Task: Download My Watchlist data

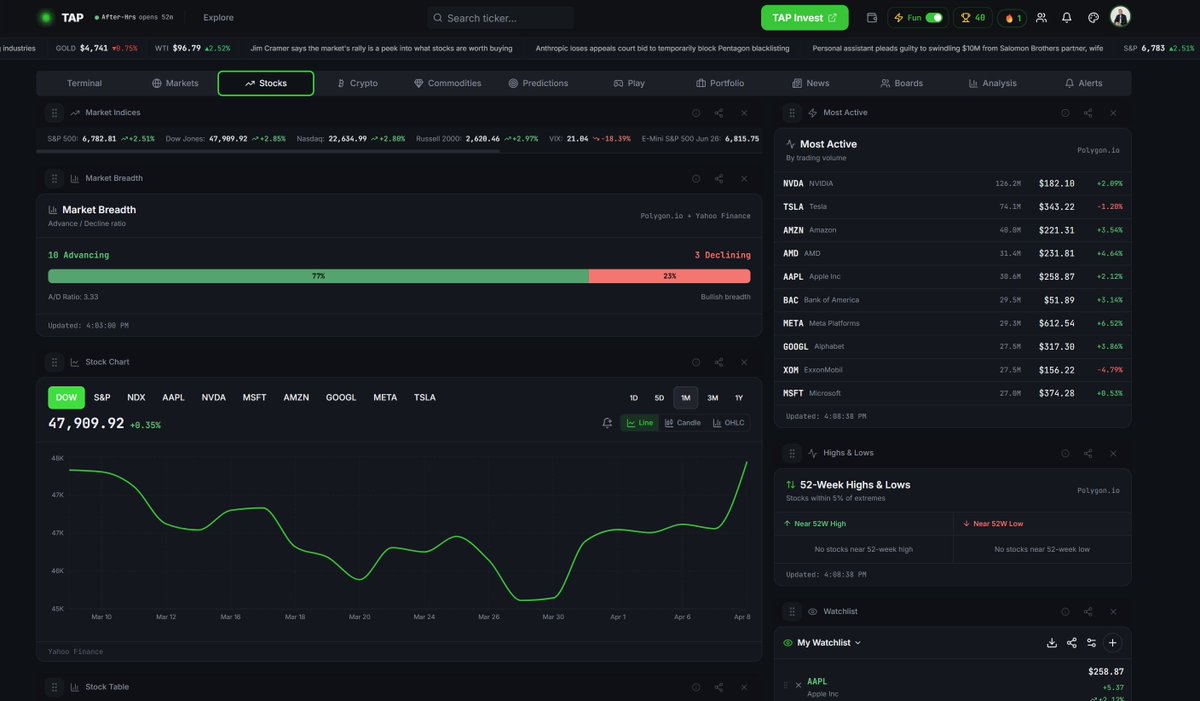Action: tap(1052, 643)
